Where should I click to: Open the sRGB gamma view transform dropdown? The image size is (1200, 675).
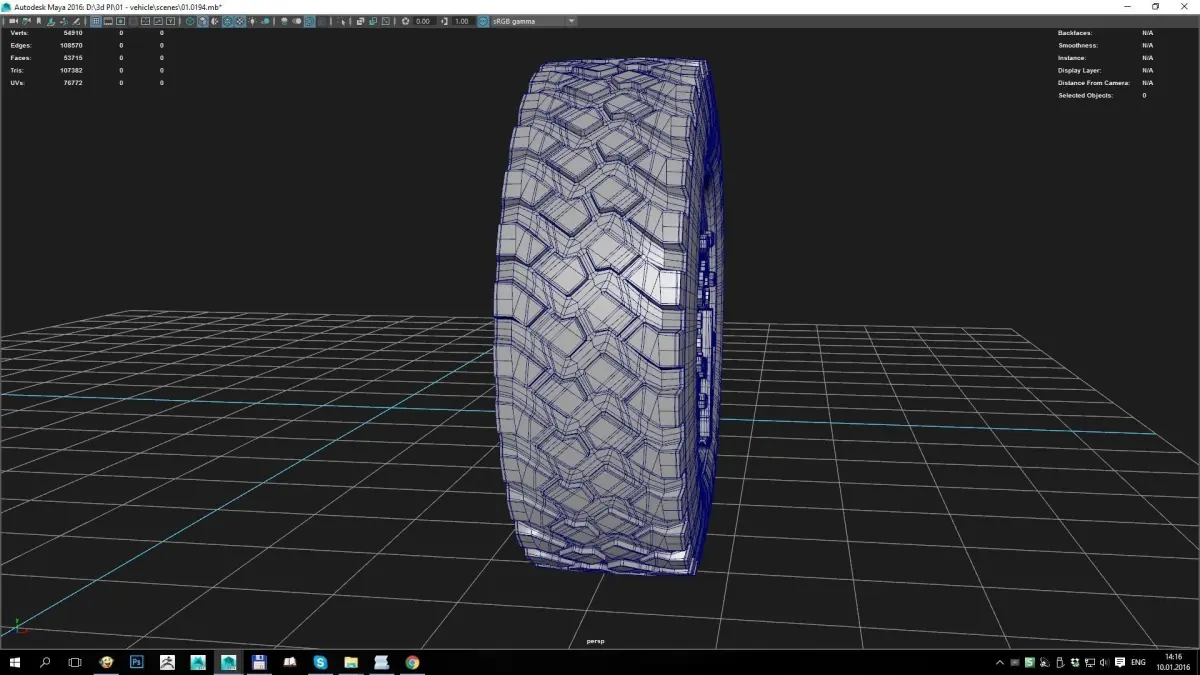point(534,21)
